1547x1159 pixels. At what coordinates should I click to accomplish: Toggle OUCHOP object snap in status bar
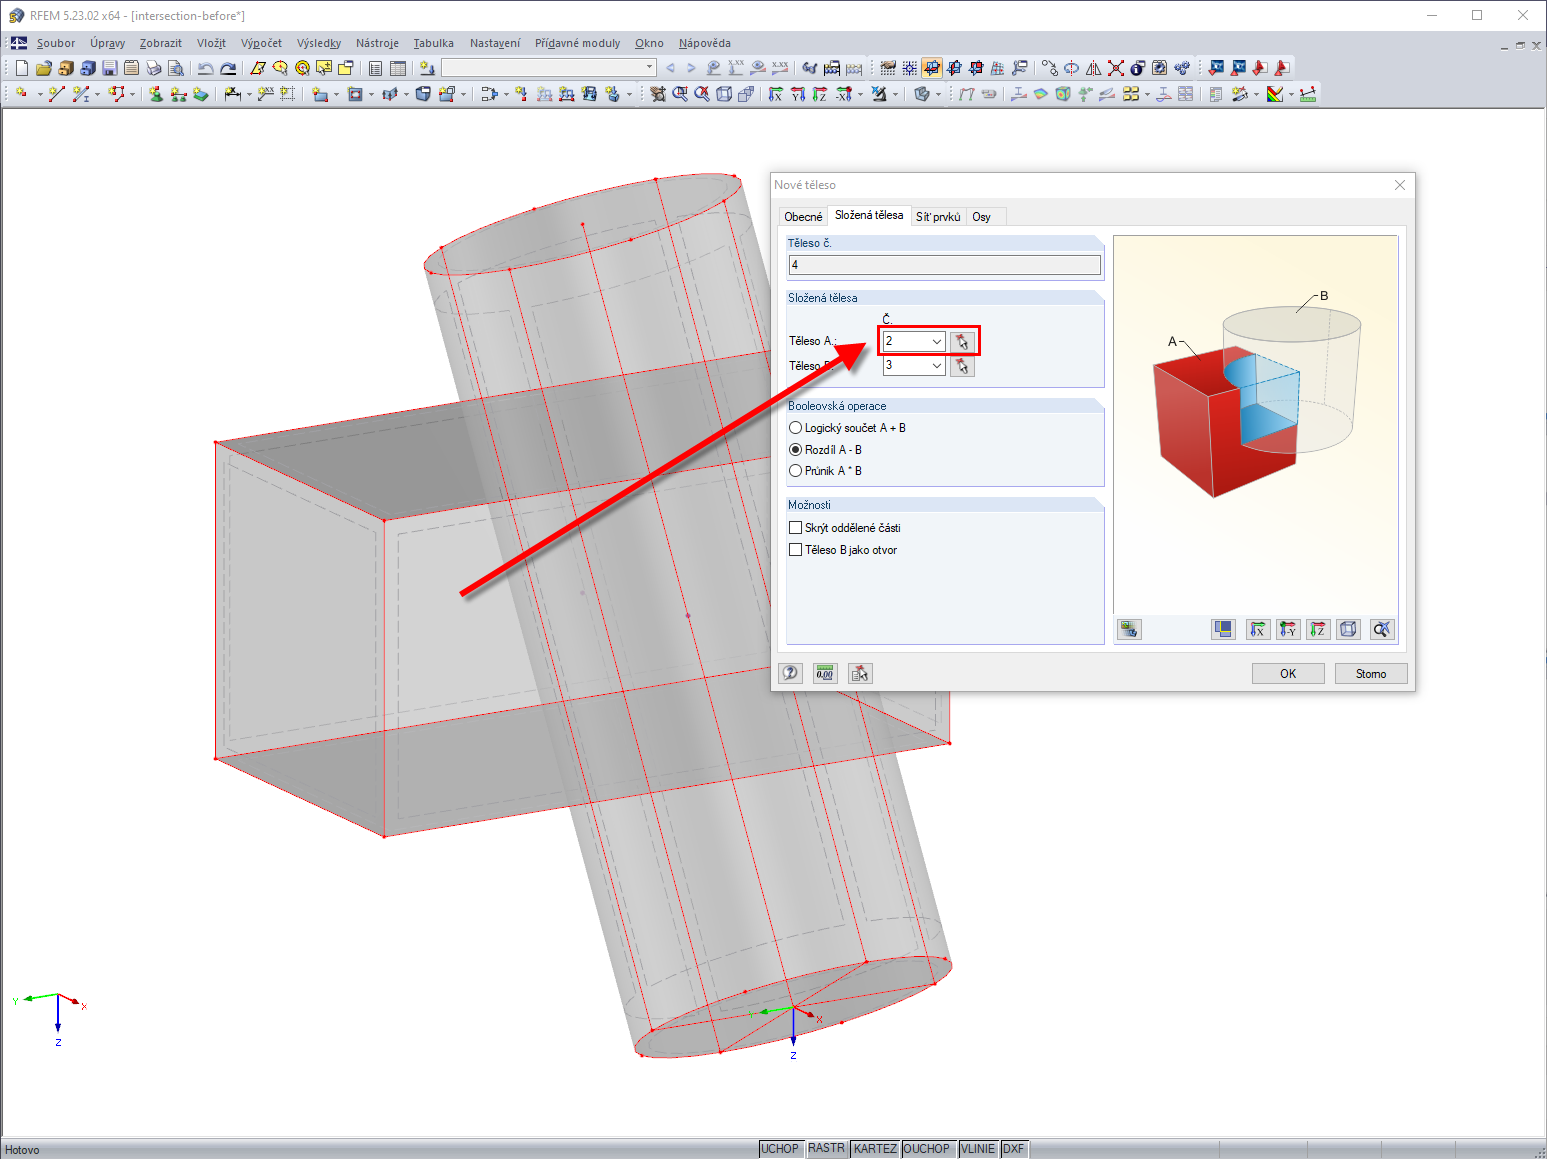[x=927, y=1149]
